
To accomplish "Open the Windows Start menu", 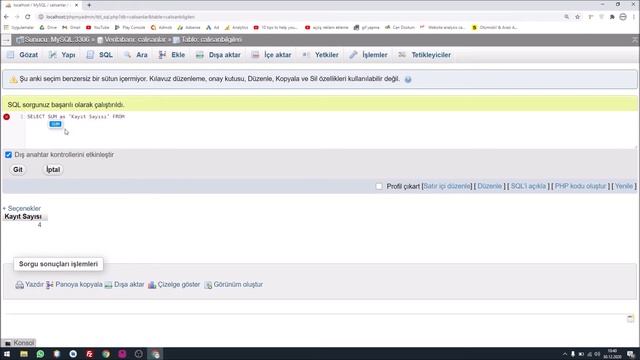I will pos(7,354).
